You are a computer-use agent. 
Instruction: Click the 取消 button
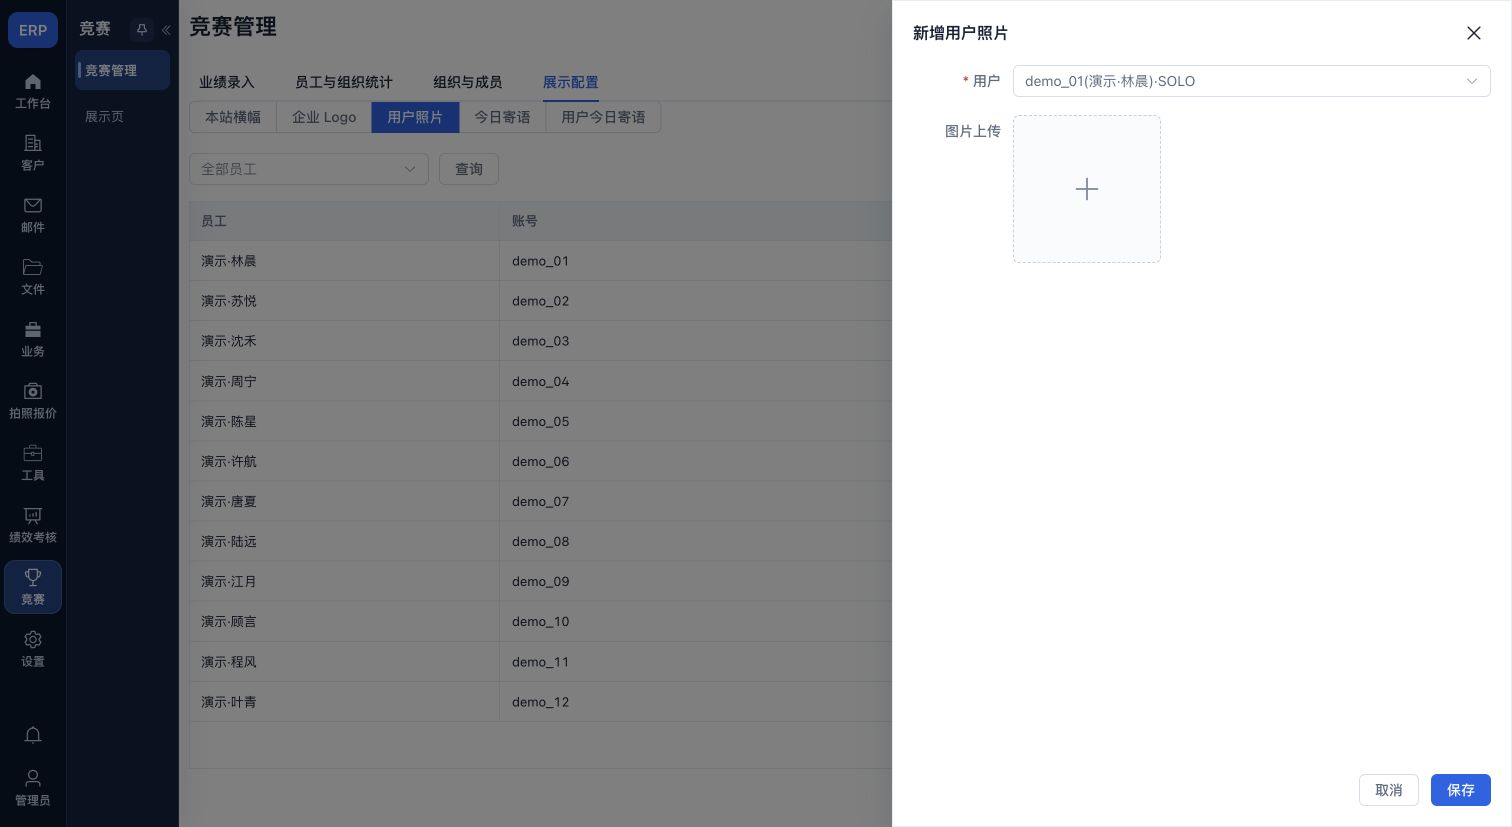coord(1389,790)
